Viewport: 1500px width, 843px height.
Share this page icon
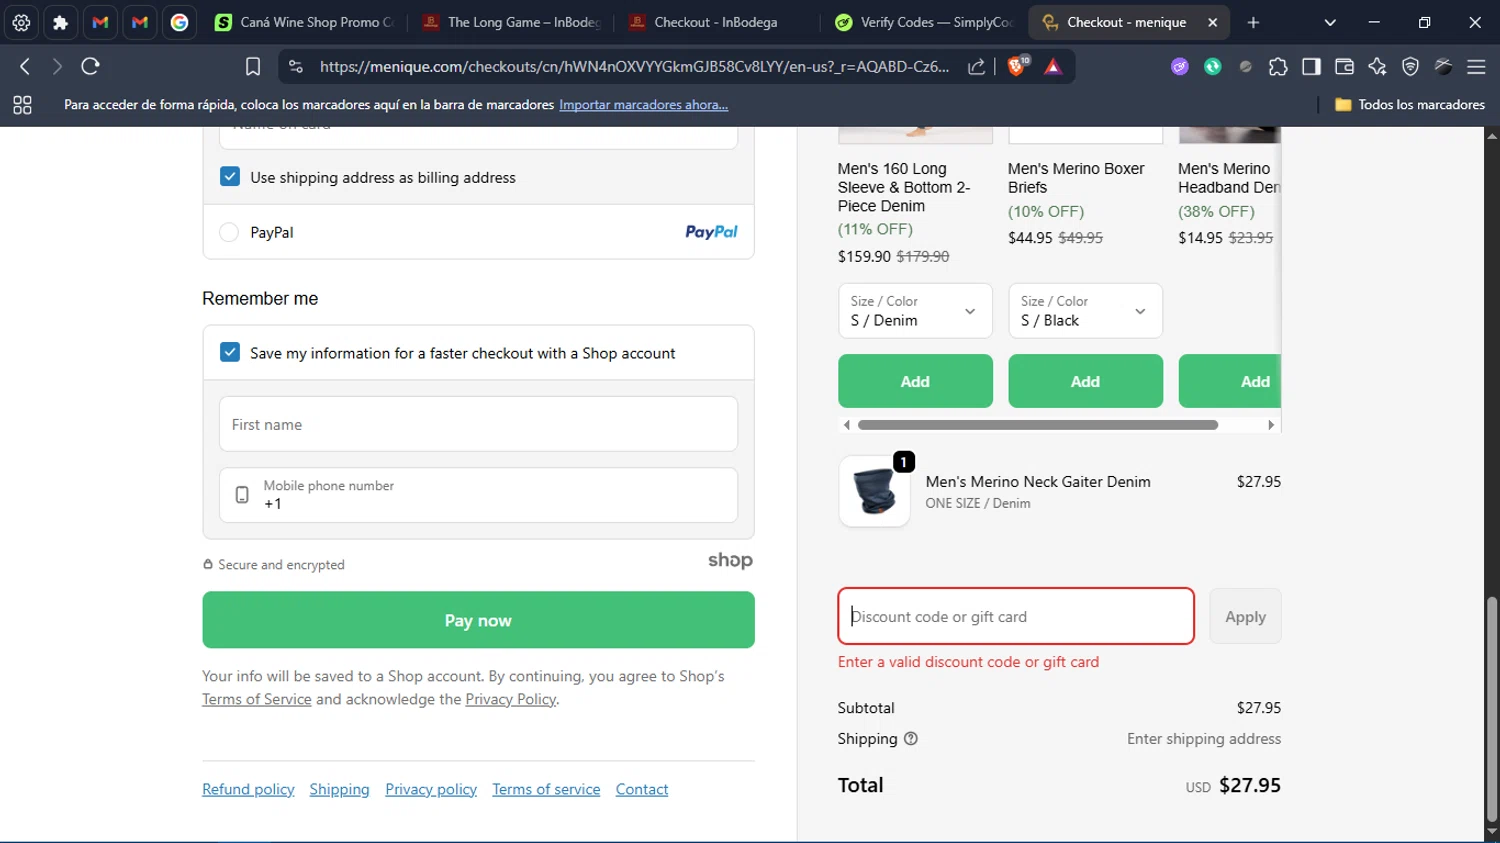[x=976, y=66]
